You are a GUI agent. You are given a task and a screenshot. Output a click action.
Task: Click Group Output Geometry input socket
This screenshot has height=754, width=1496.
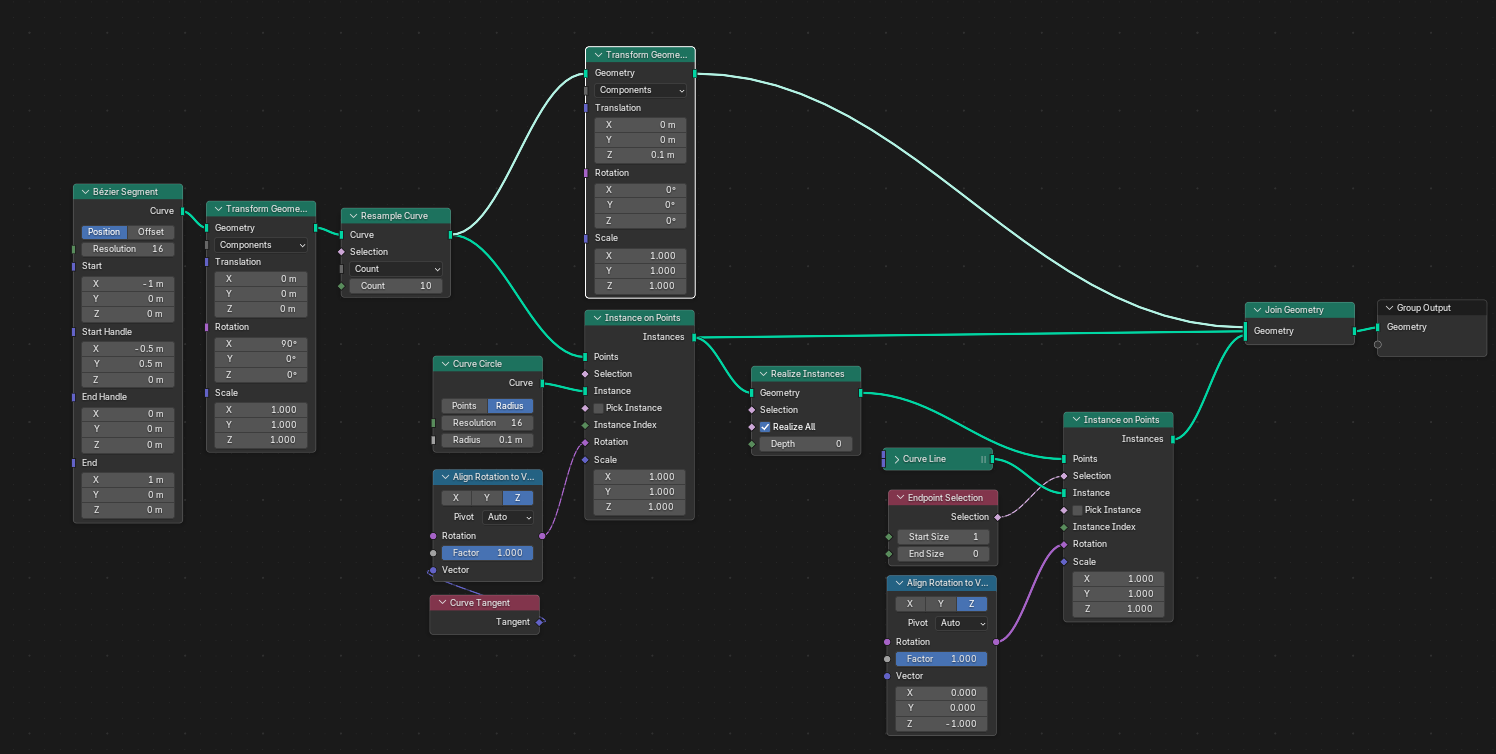point(1377,327)
